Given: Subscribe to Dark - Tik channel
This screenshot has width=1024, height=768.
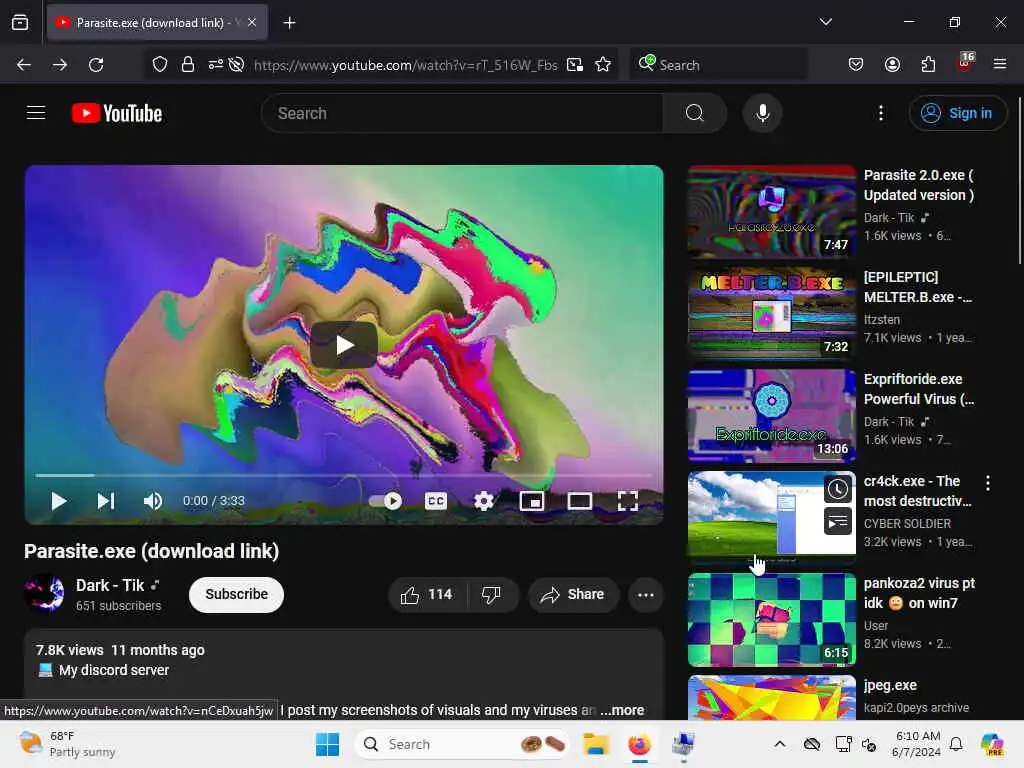Looking at the screenshot, I should pos(236,594).
